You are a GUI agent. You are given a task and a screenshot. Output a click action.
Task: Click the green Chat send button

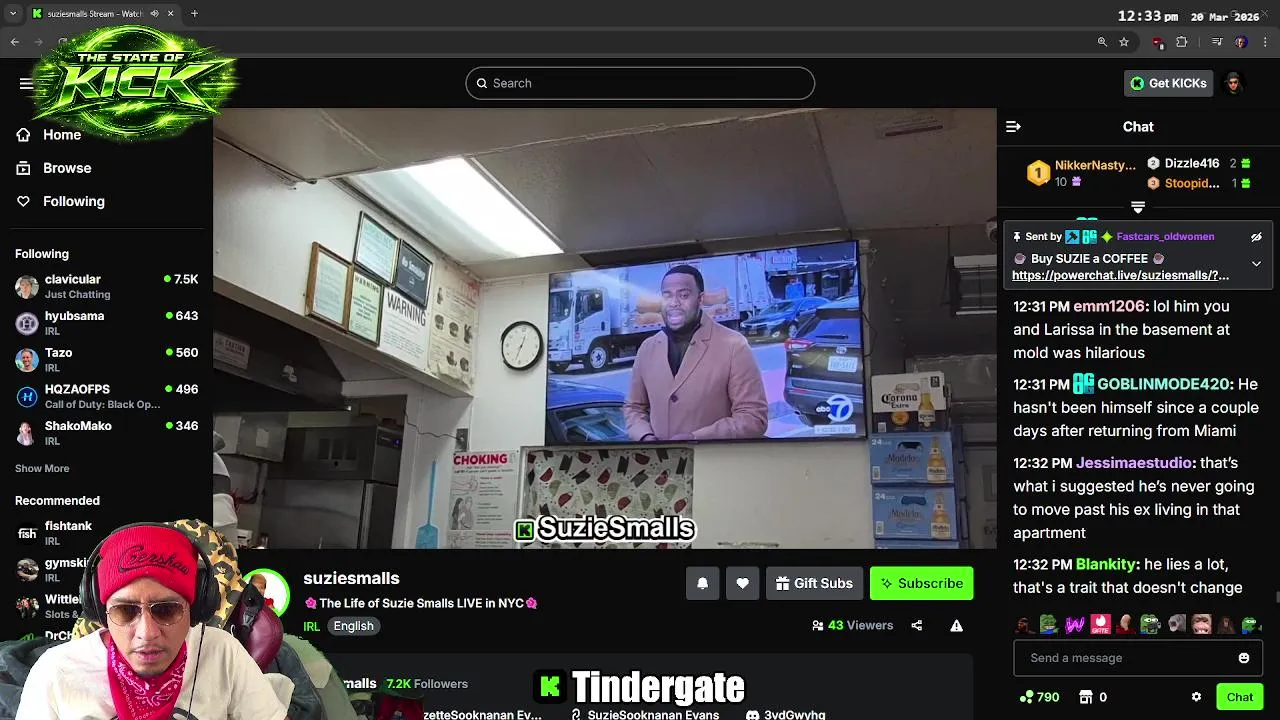coord(1240,697)
